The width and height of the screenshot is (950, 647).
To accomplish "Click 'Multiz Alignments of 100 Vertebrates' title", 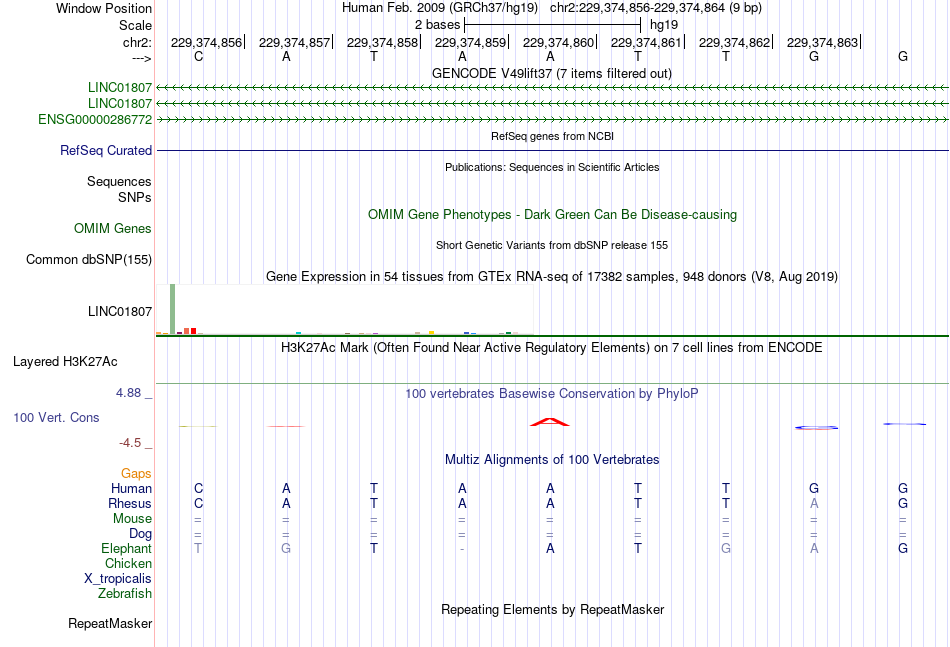I will pos(552,460).
